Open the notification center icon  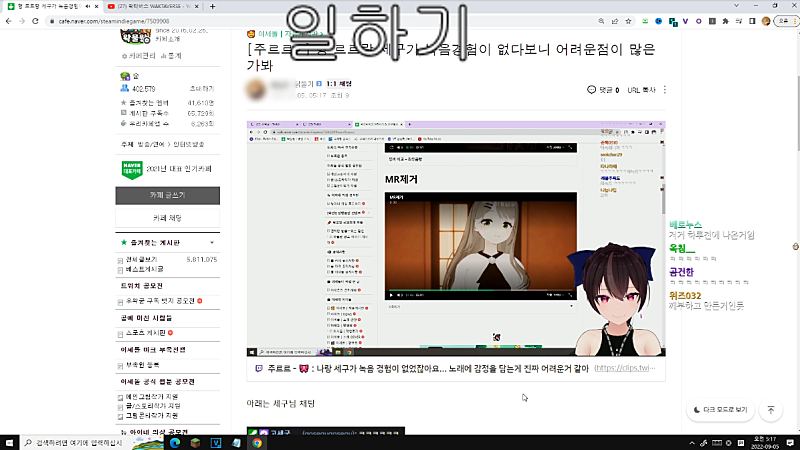(790, 443)
